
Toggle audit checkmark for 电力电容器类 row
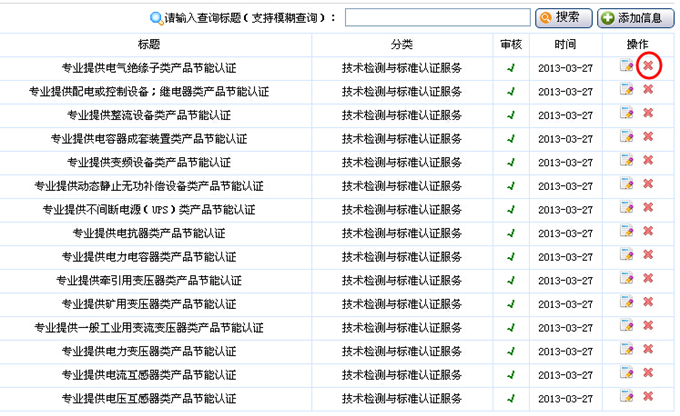tap(511, 257)
